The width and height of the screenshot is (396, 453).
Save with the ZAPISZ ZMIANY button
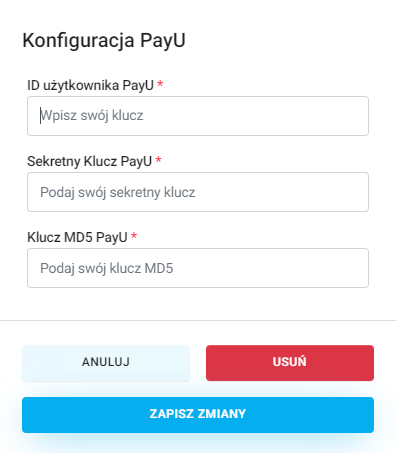click(x=198, y=415)
